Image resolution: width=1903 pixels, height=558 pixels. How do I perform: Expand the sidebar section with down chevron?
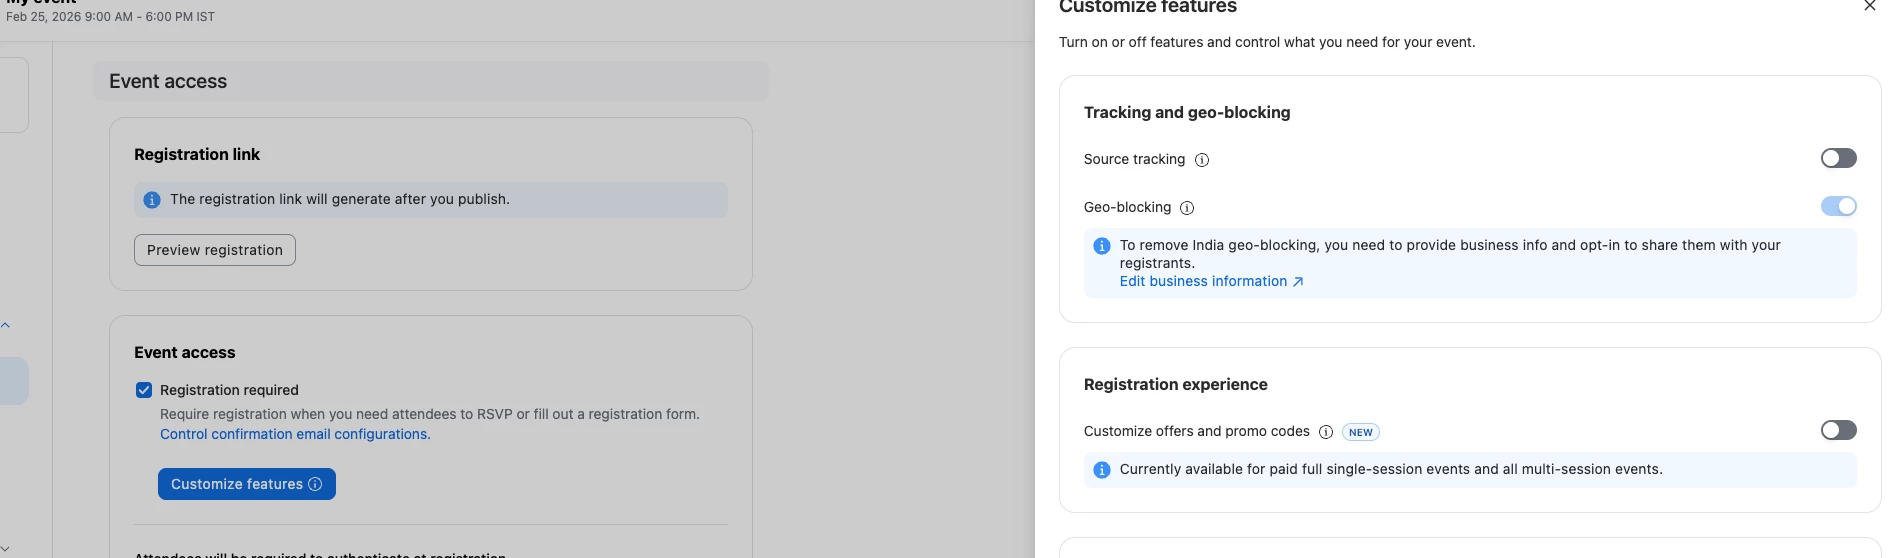pyautogui.click(x=6, y=548)
